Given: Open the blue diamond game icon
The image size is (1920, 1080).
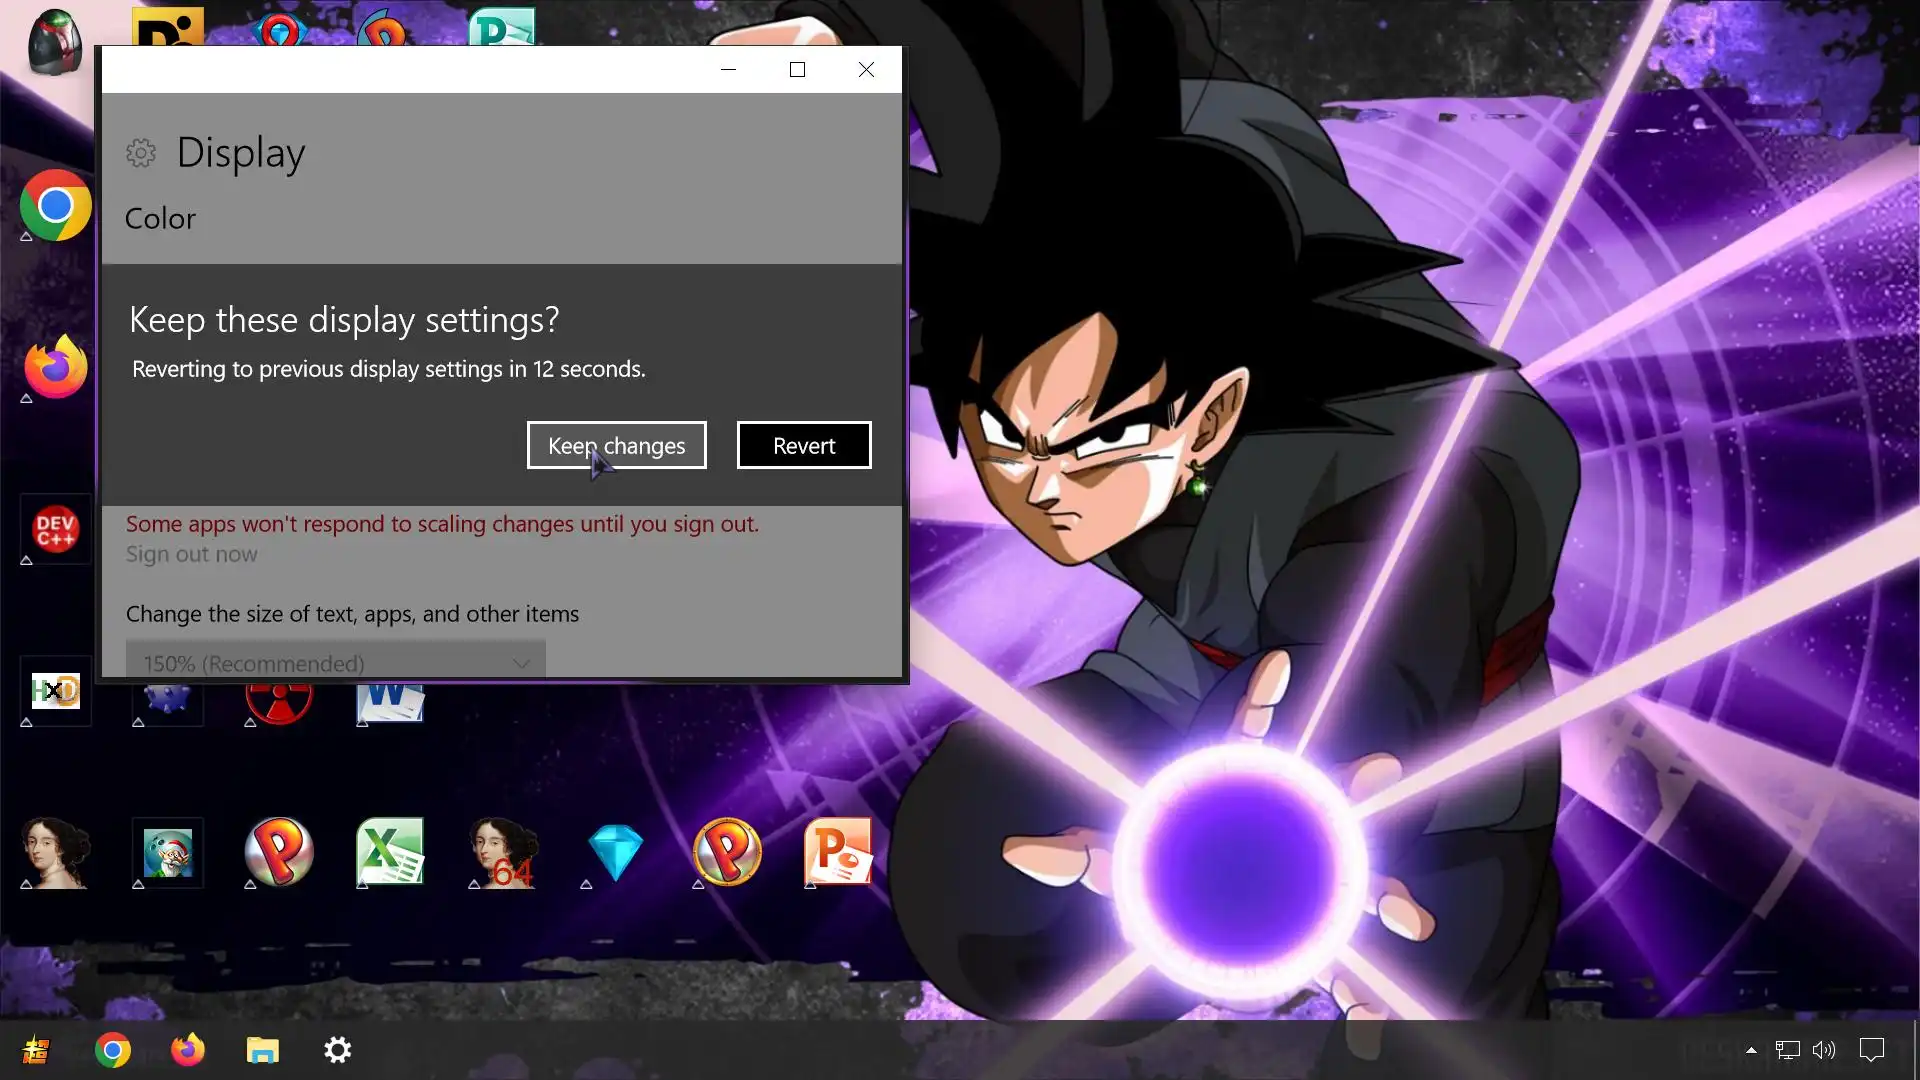Looking at the screenshot, I should 615,852.
